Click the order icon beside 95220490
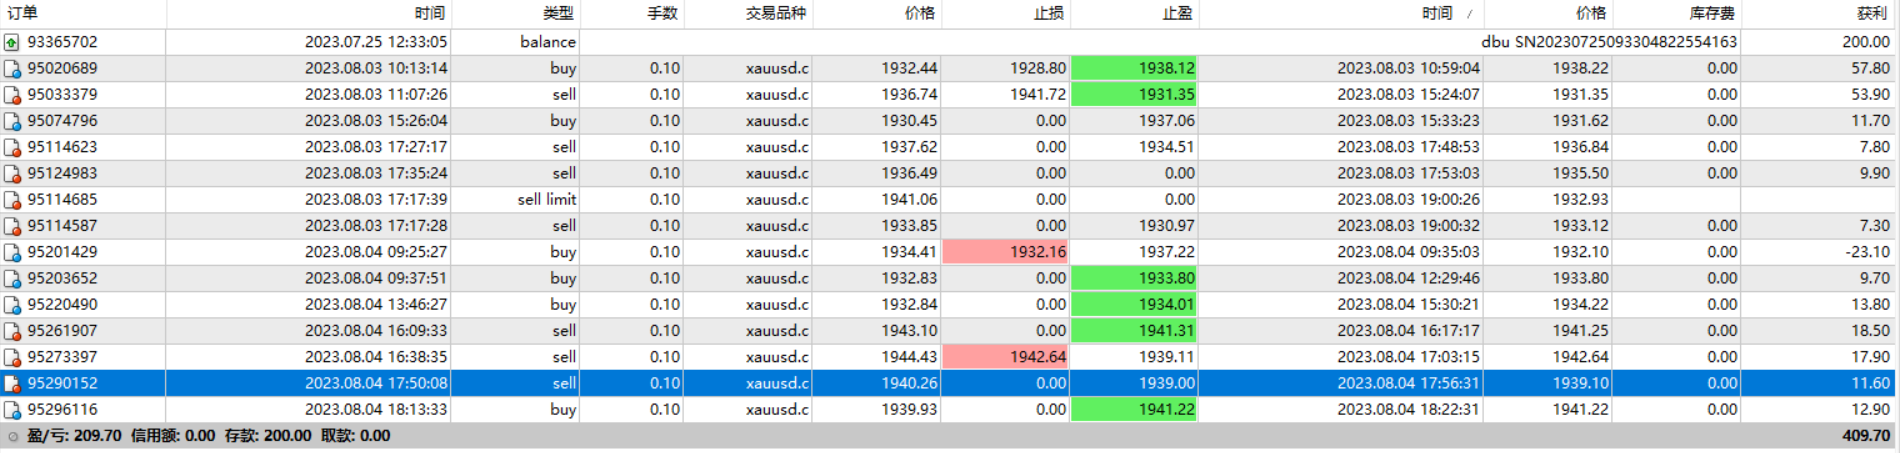The image size is (1900, 453). pos(12,305)
